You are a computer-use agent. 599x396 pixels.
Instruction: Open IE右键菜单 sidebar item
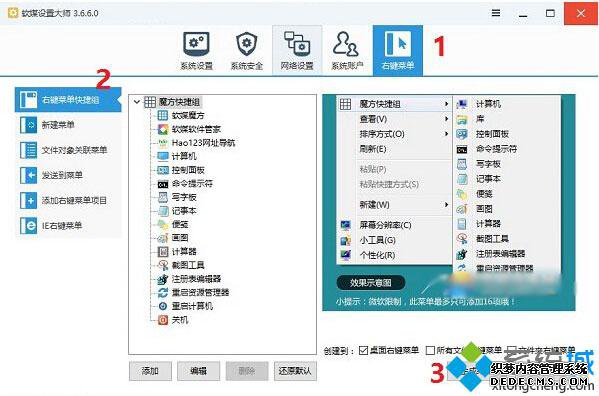click(x=68, y=226)
